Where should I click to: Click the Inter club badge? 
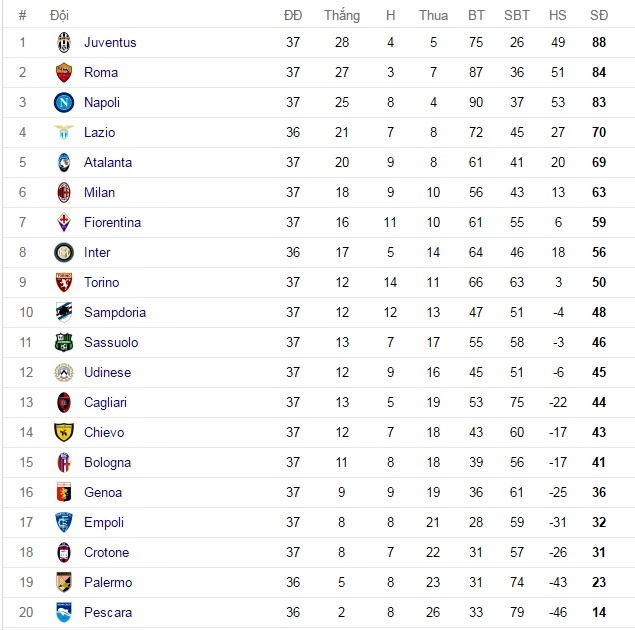(x=64, y=253)
